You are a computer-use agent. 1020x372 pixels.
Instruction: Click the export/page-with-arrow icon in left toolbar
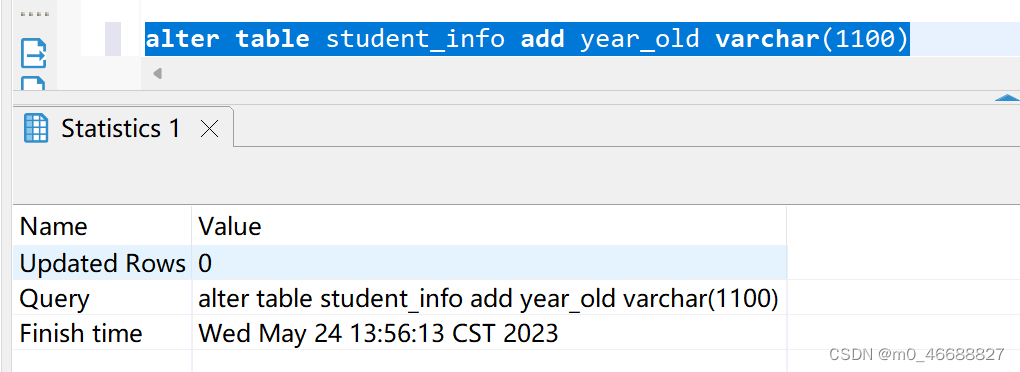tap(33, 54)
